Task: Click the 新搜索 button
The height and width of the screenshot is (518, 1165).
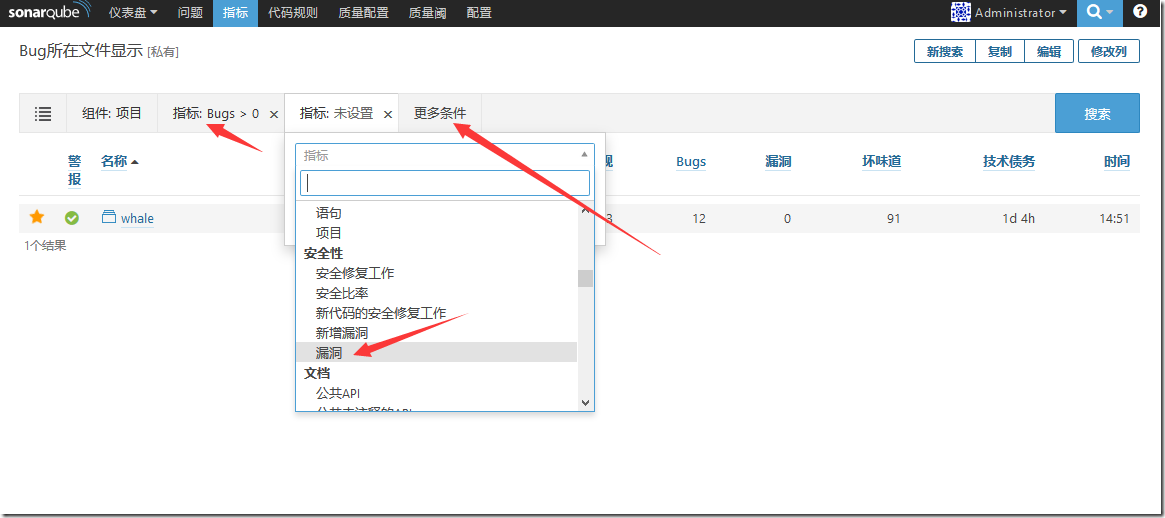Action: (944, 52)
